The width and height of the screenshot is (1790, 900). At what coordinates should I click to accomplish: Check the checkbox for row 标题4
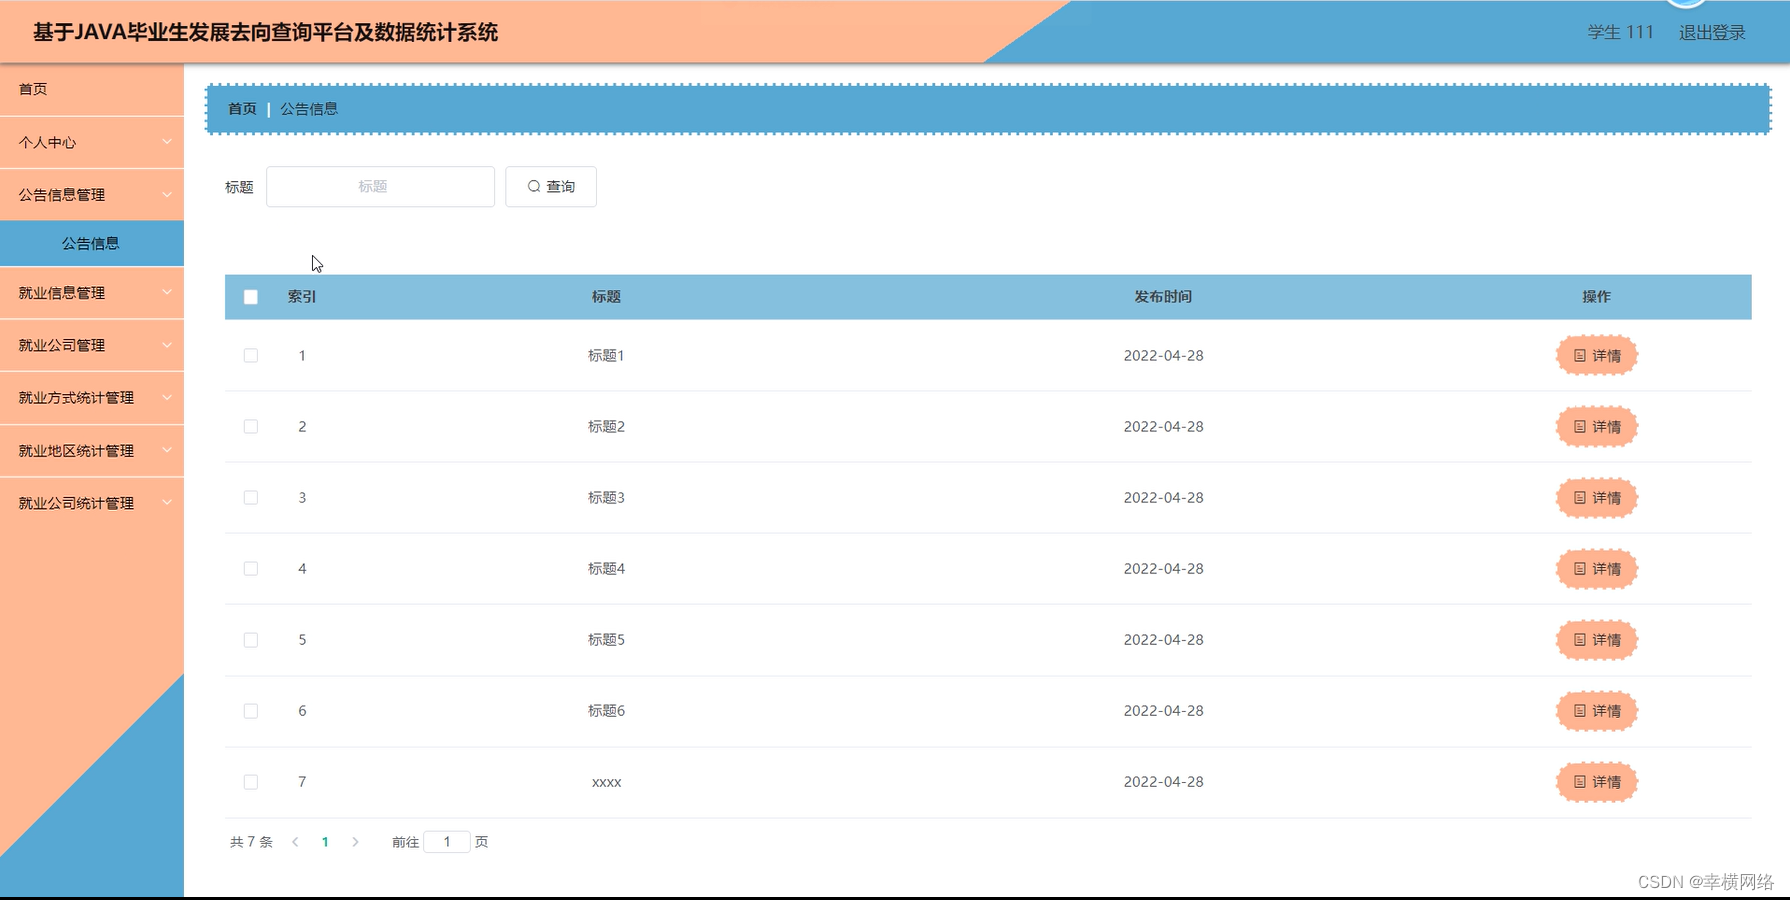pos(250,568)
